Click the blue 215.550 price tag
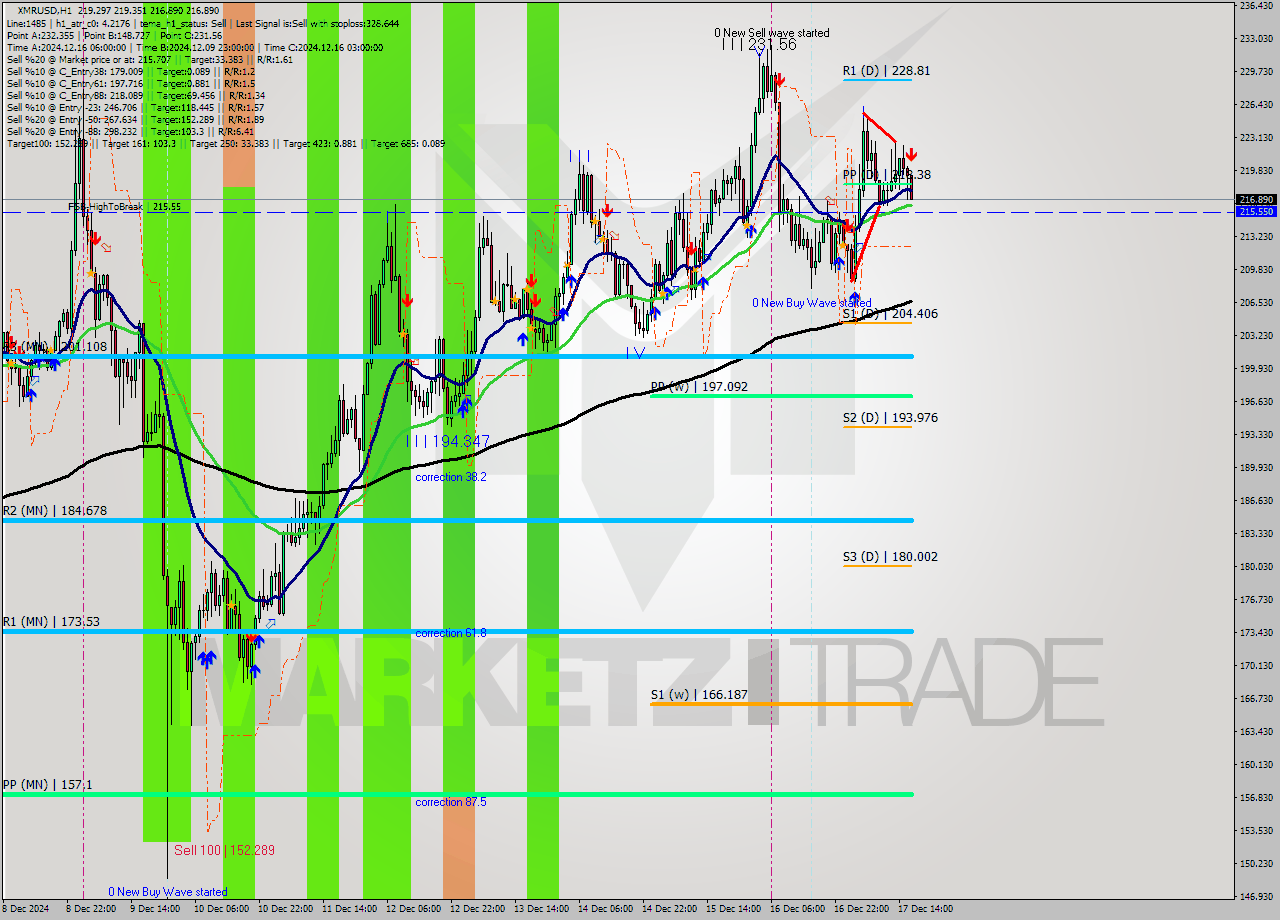The height and width of the screenshot is (920, 1280). click(x=1256, y=212)
